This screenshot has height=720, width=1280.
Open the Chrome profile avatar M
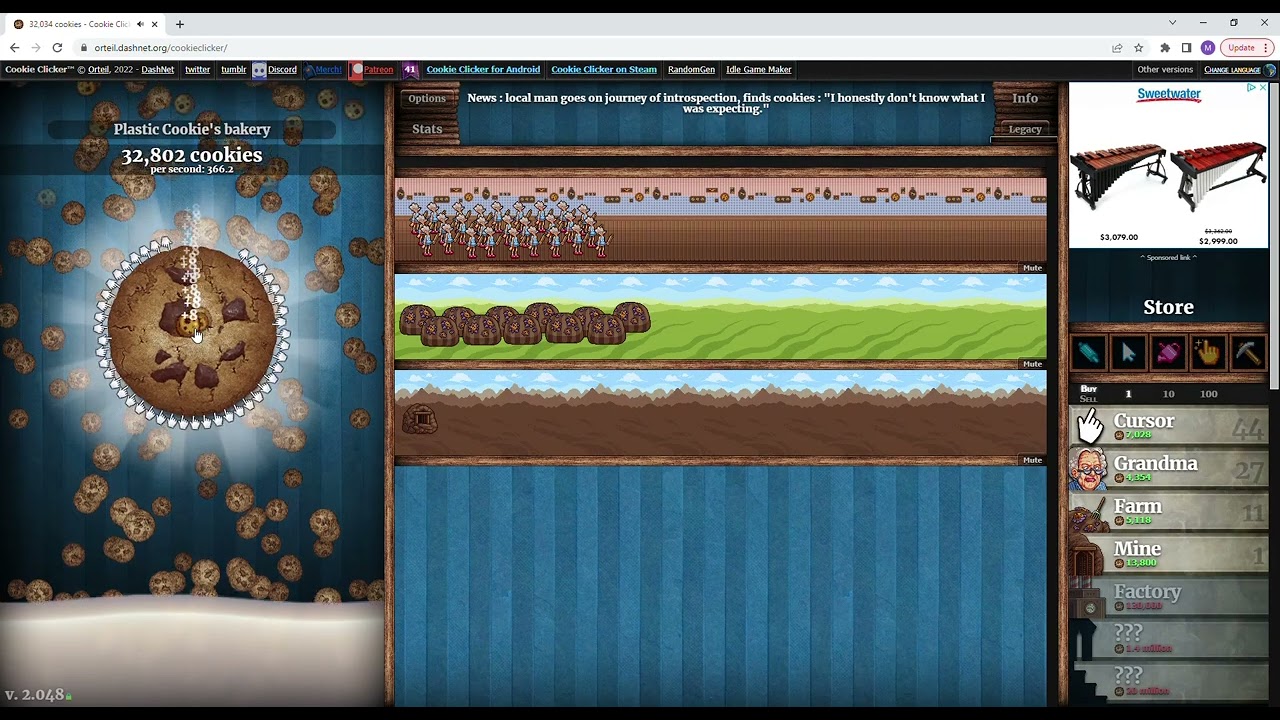(x=1207, y=47)
